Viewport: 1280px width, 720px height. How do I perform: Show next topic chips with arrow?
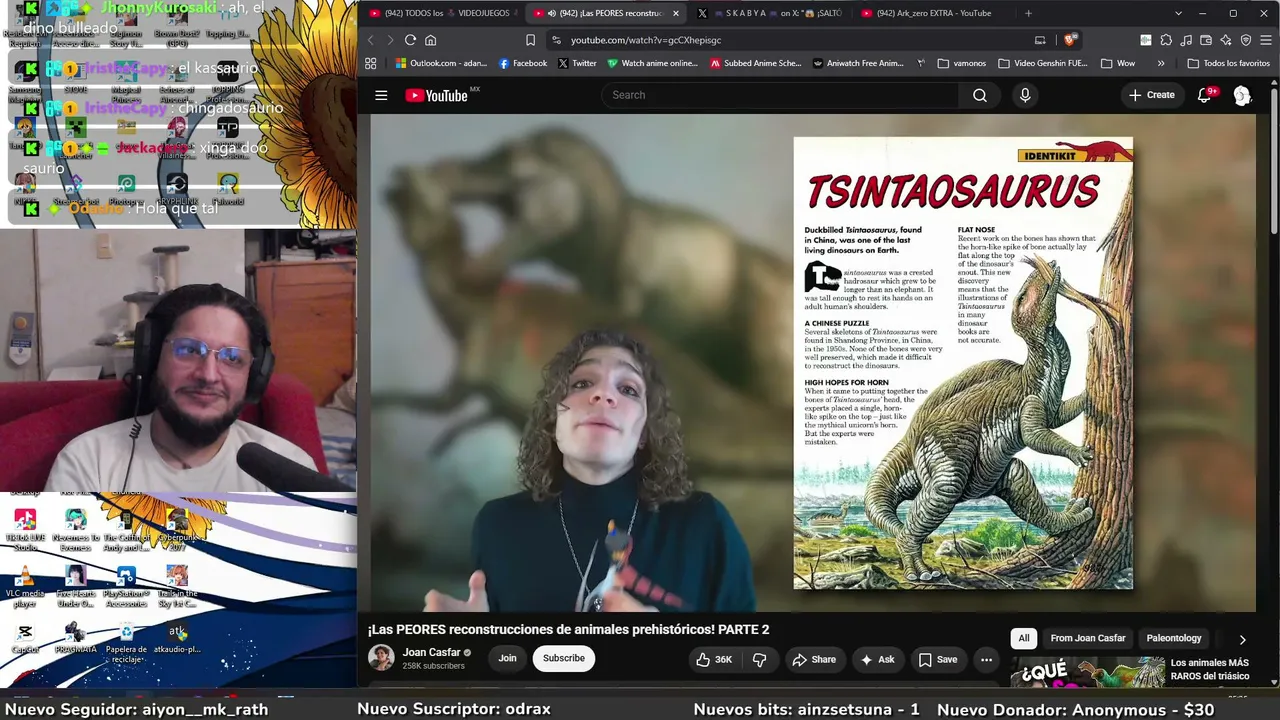(x=1242, y=639)
